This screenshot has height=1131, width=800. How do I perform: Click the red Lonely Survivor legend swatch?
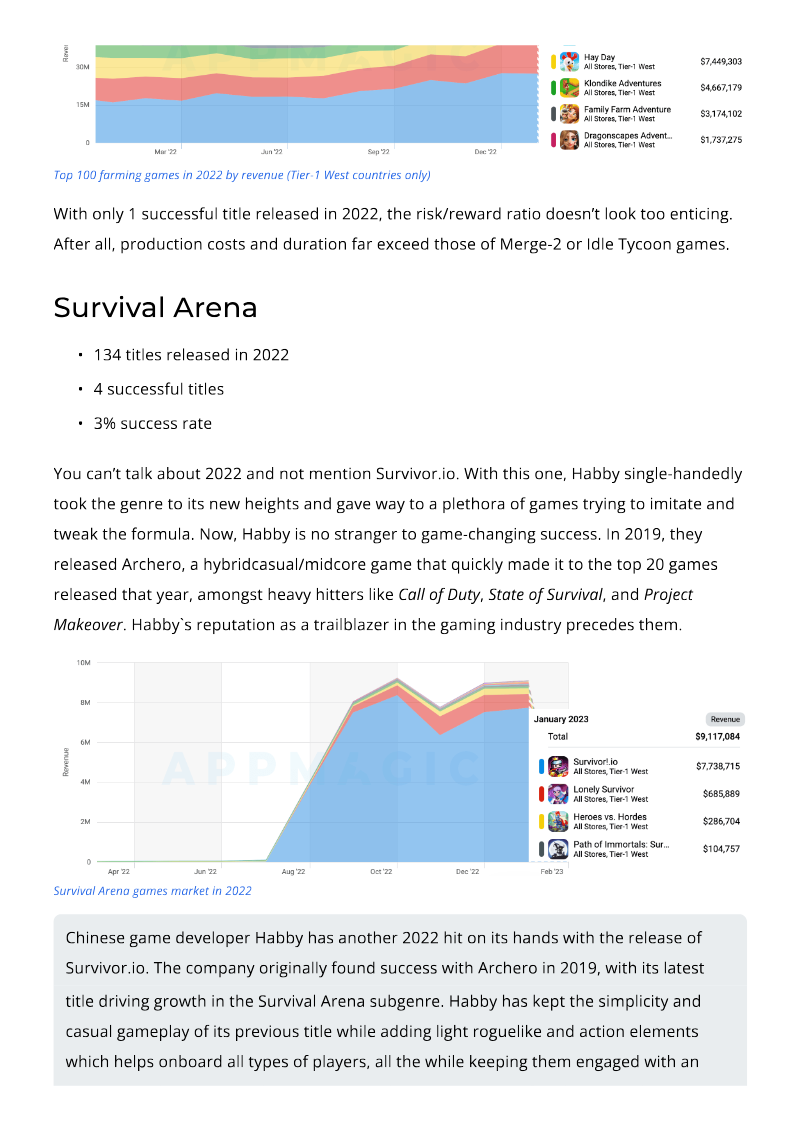tap(542, 793)
